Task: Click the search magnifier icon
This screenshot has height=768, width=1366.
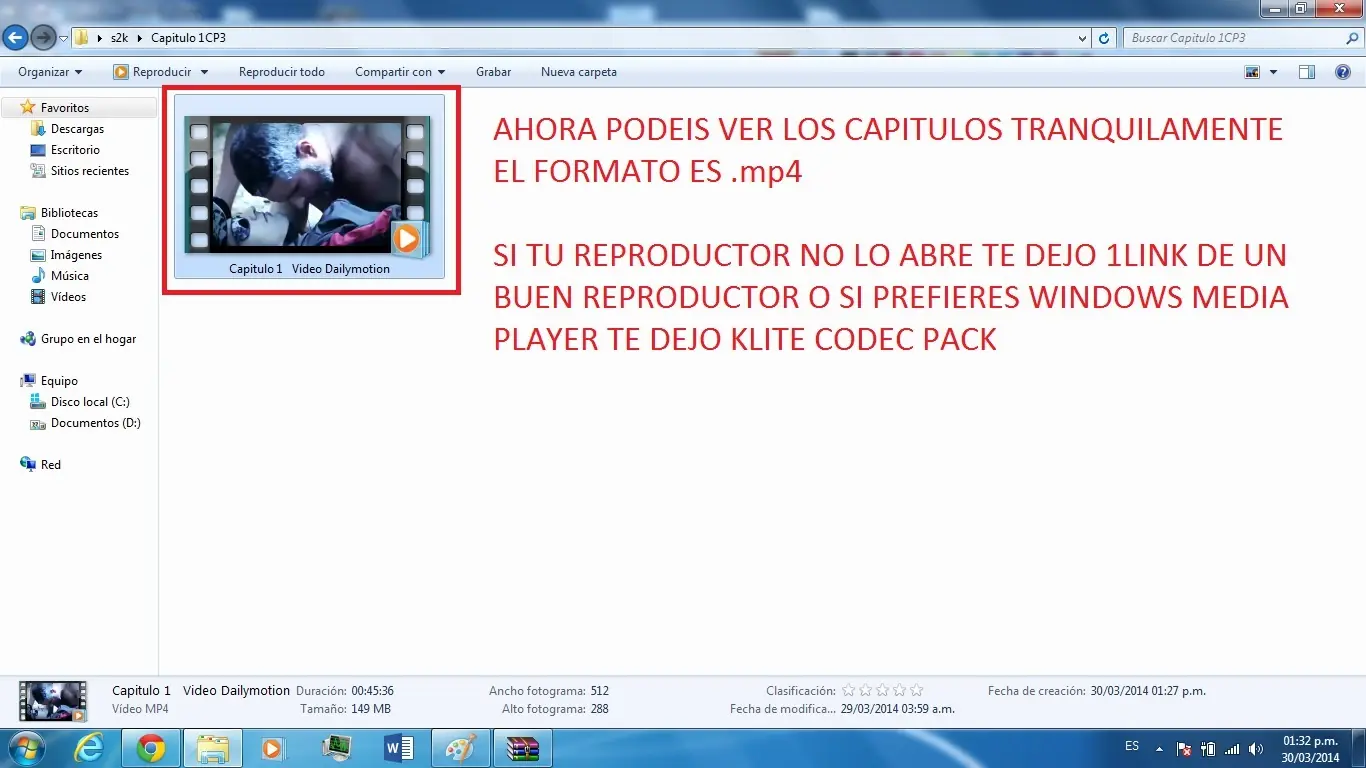Action: (1352, 38)
